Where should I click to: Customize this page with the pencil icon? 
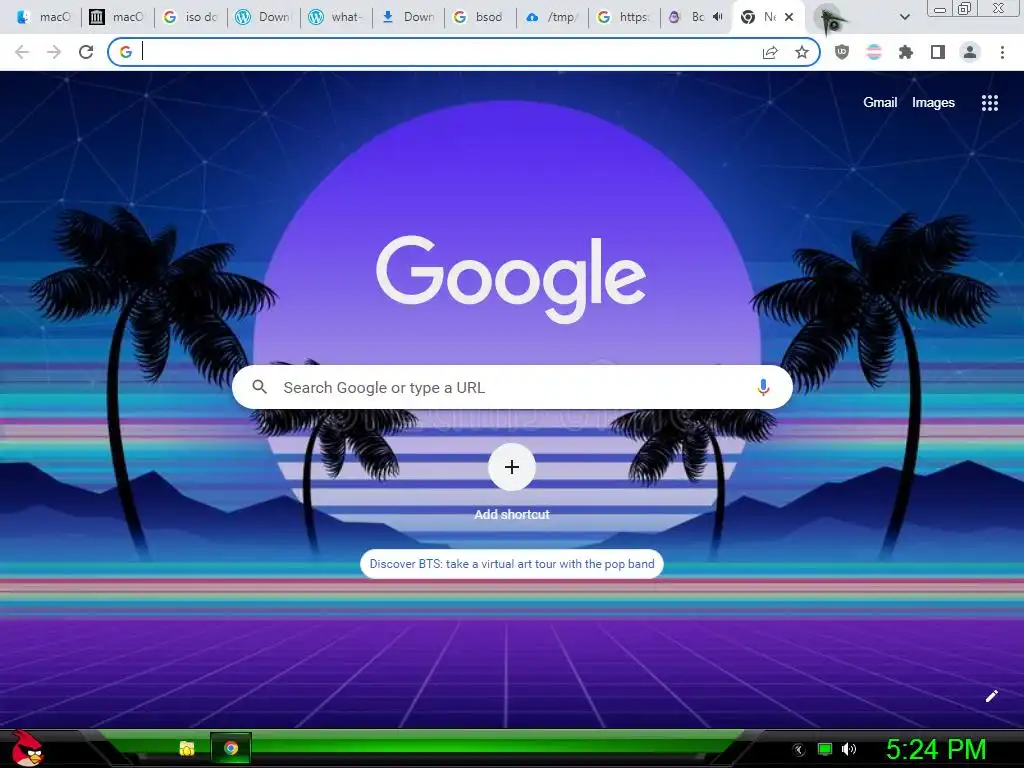[991, 696]
